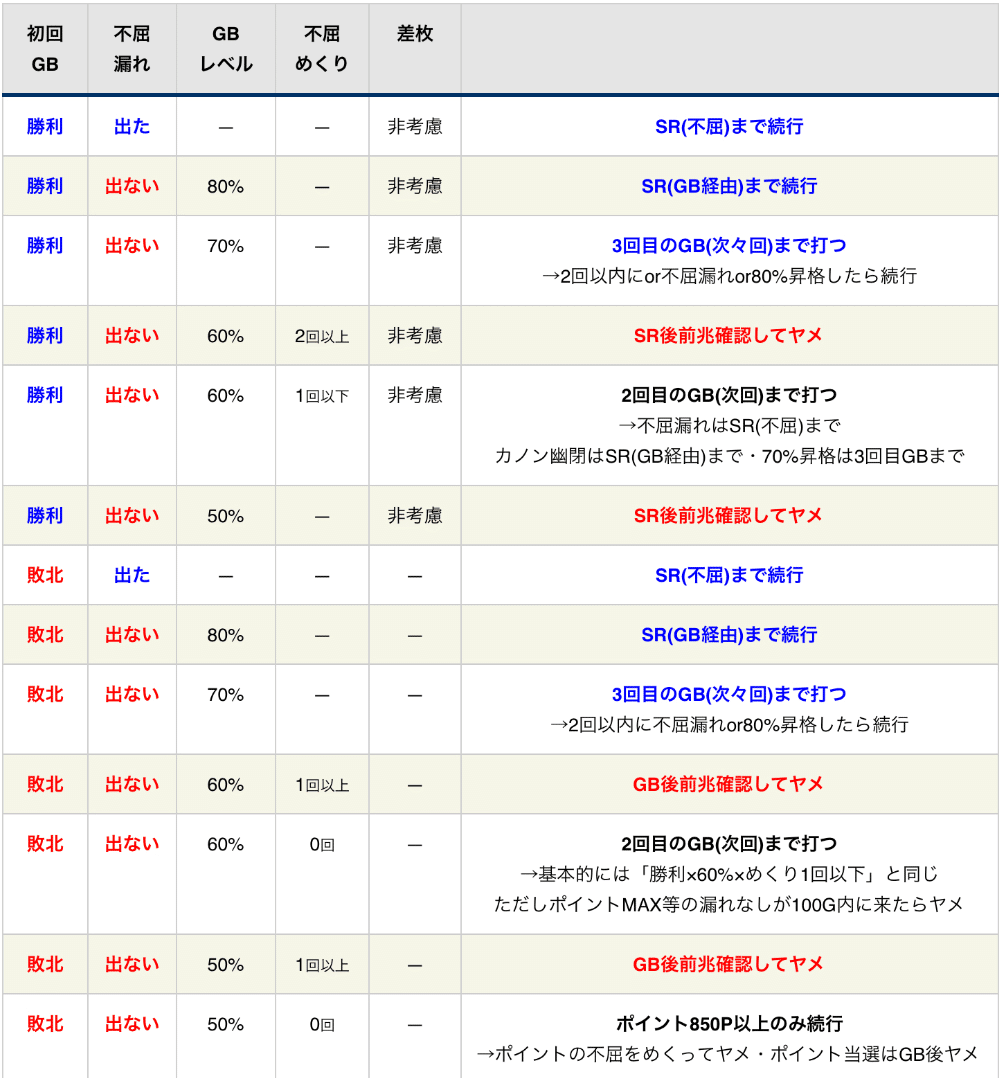Select 60% in the 1回以下 row
This screenshot has width=1001, height=1078.
click(226, 396)
